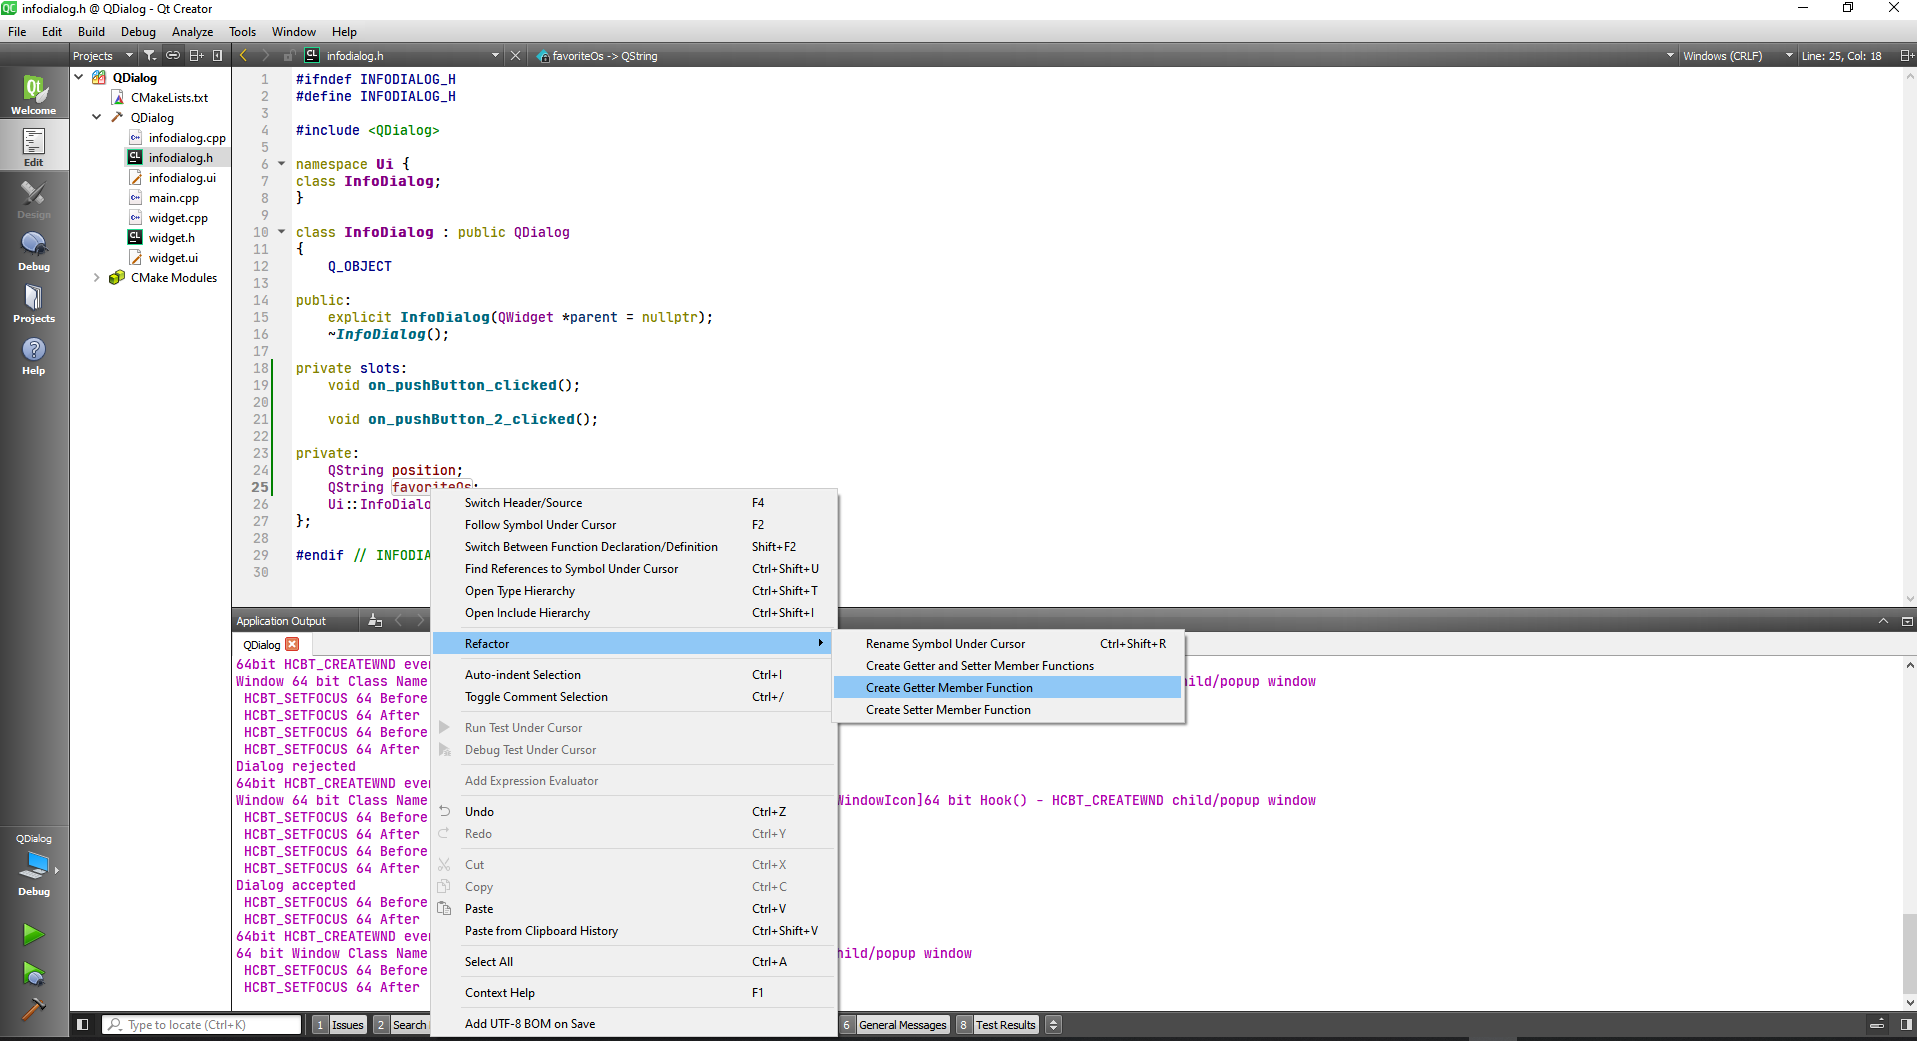Open filter tree options in Projects pane

tap(150, 56)
